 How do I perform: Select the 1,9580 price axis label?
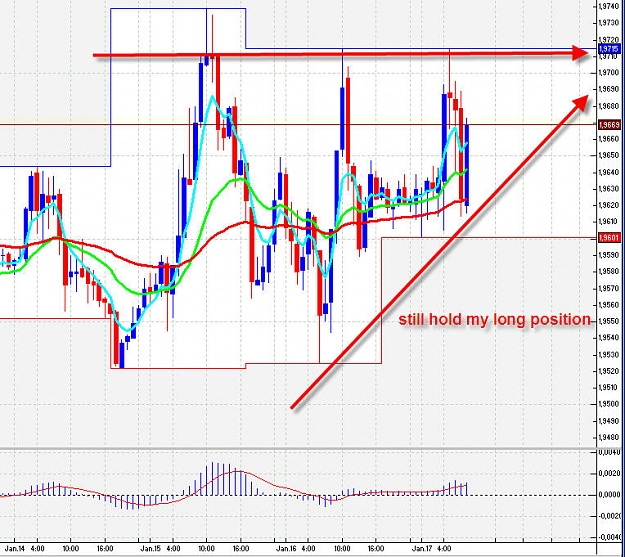pos(610,271)
